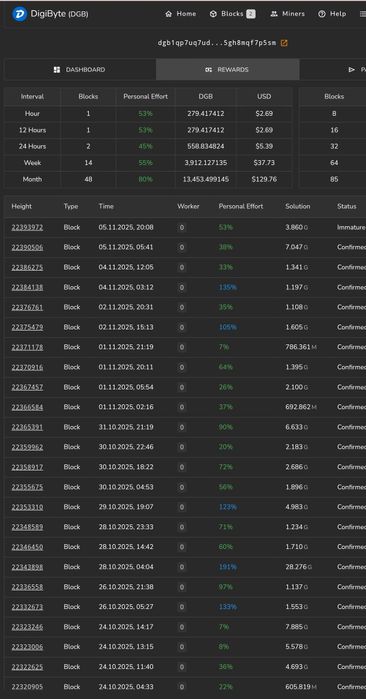Viewport: 366px width, 699px height.
Task: Open block height 22322625
Action: pos(27,667)
